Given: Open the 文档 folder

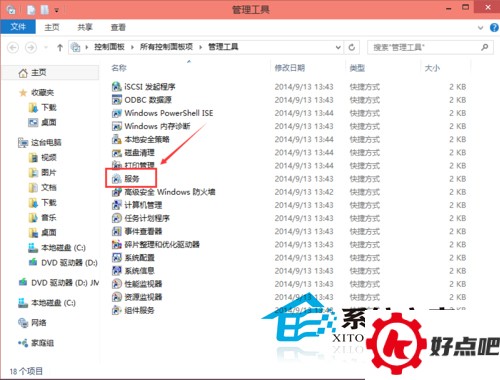Looking at the screenshot, I should click(x=49, y=188).
